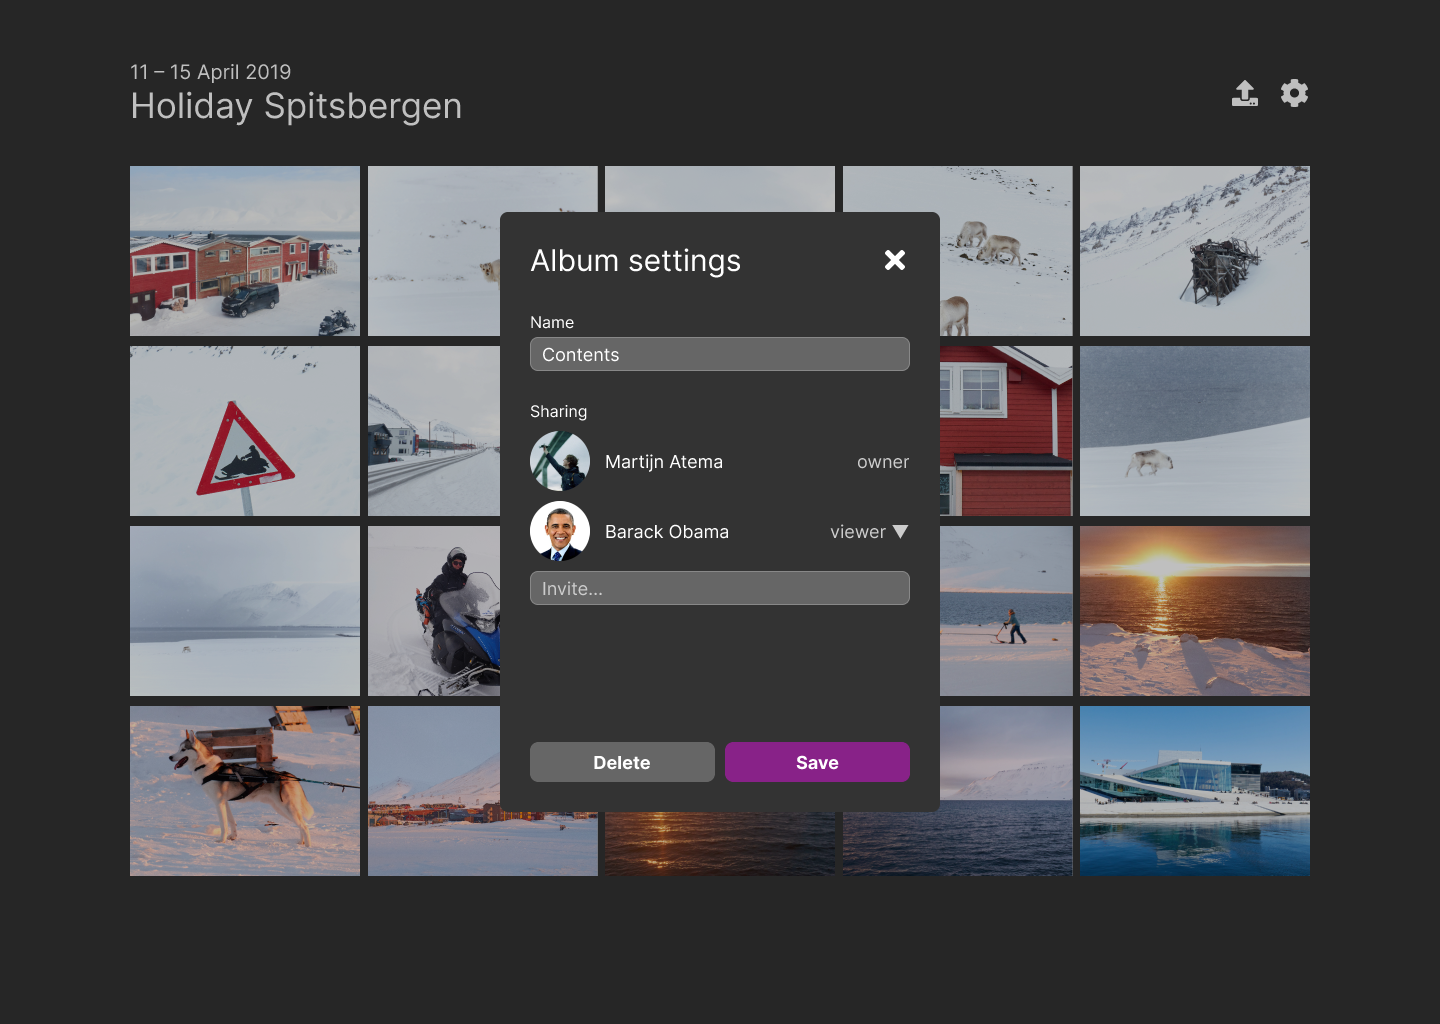Click the date range 11 – 15 April 2019

tap(210, 72)
